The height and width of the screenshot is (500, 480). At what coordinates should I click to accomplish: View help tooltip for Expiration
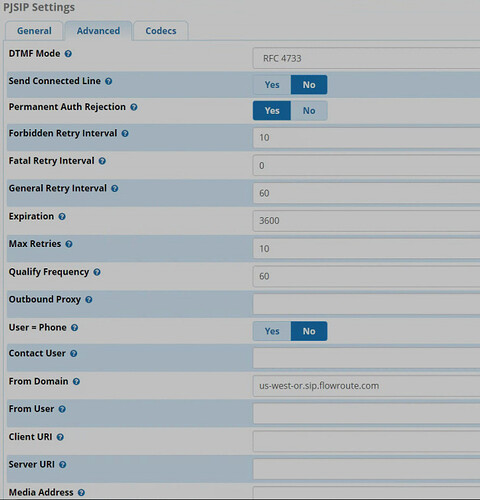62,216
